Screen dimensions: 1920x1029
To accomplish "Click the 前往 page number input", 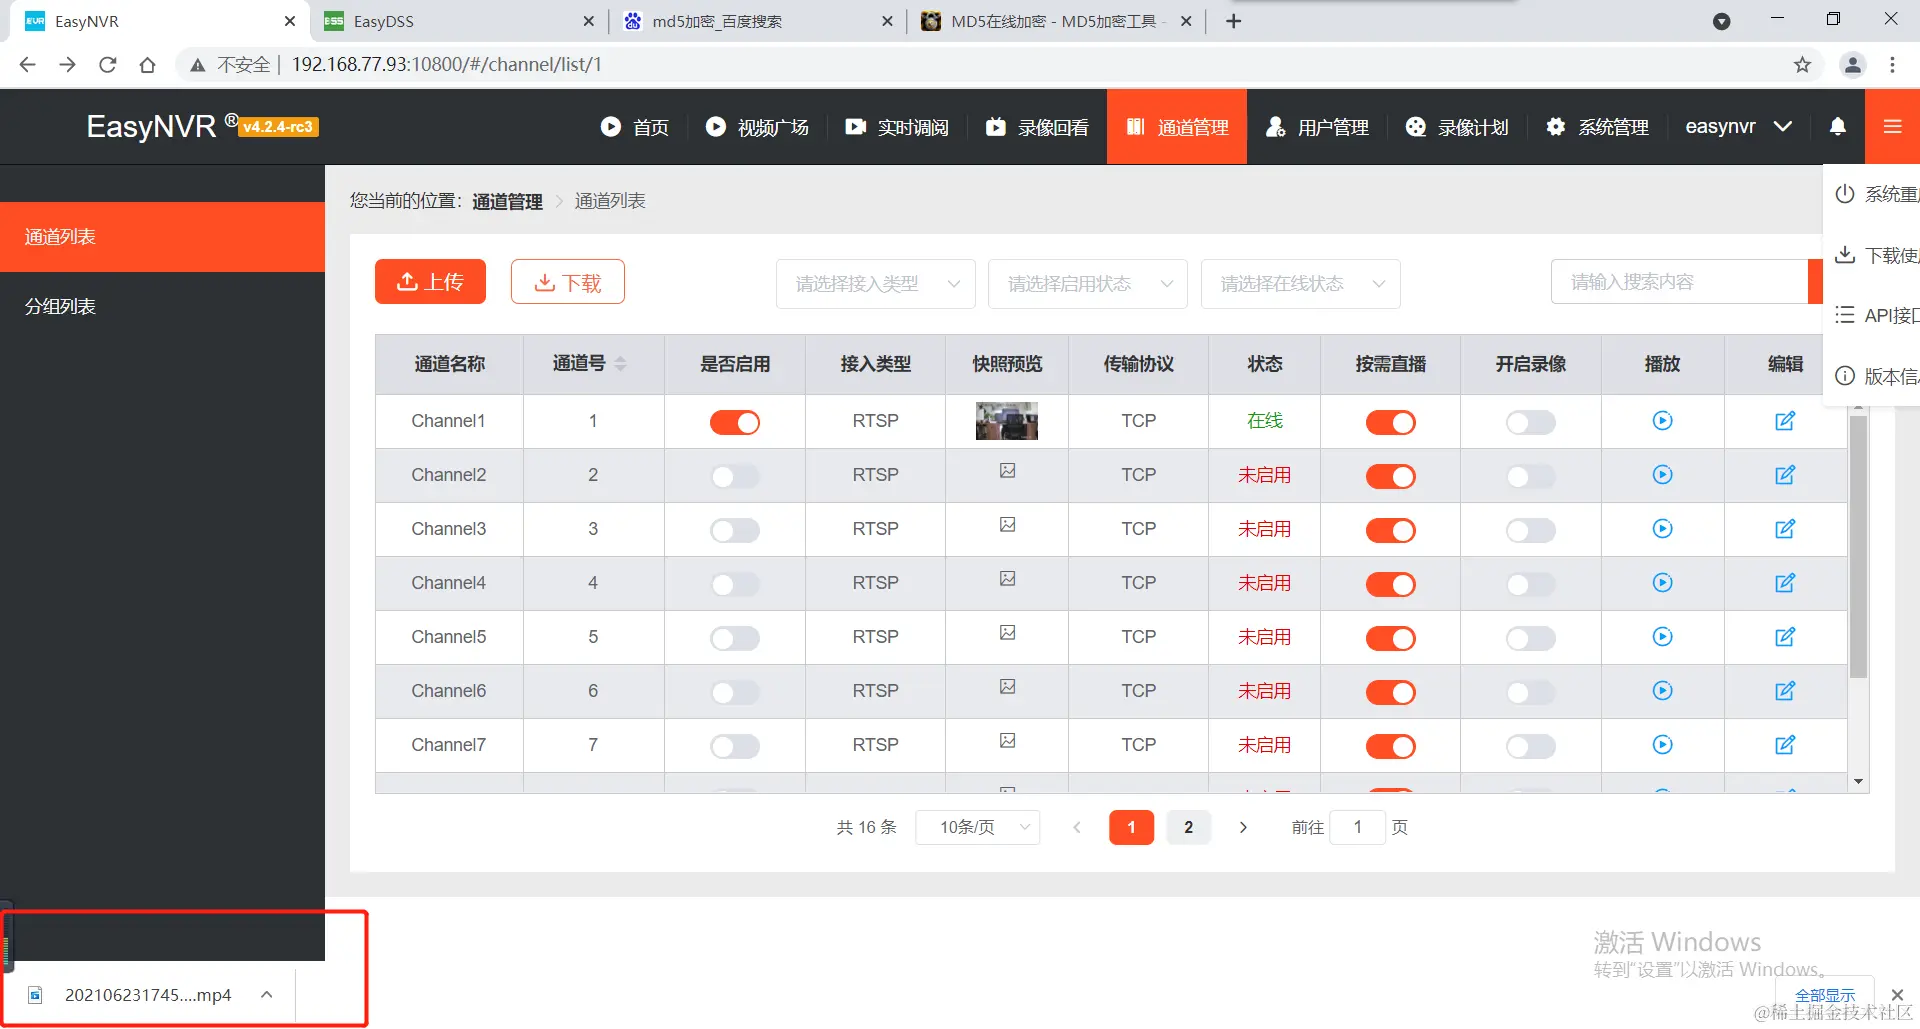I will point(1357,827).
